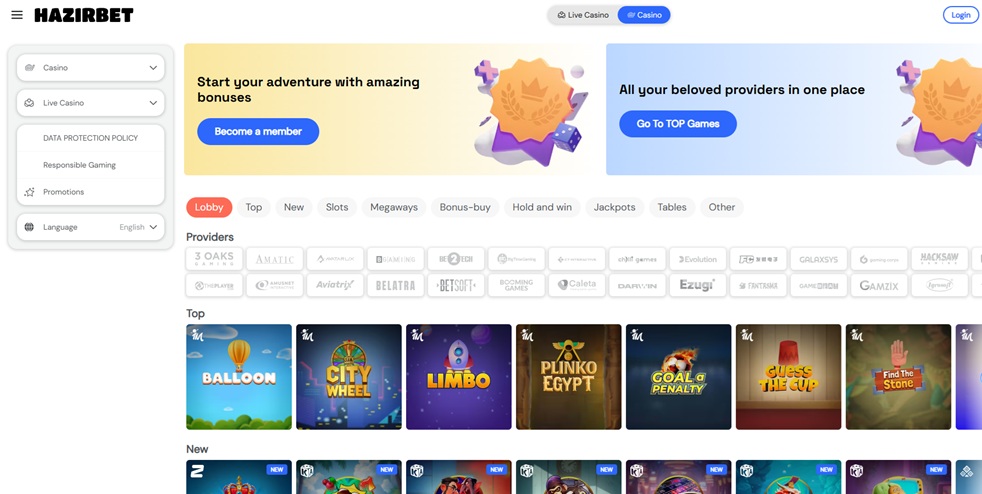Click the HAZIRBET logo
Viewport: 982px width, 494px height.
click(x=84, y=15)
